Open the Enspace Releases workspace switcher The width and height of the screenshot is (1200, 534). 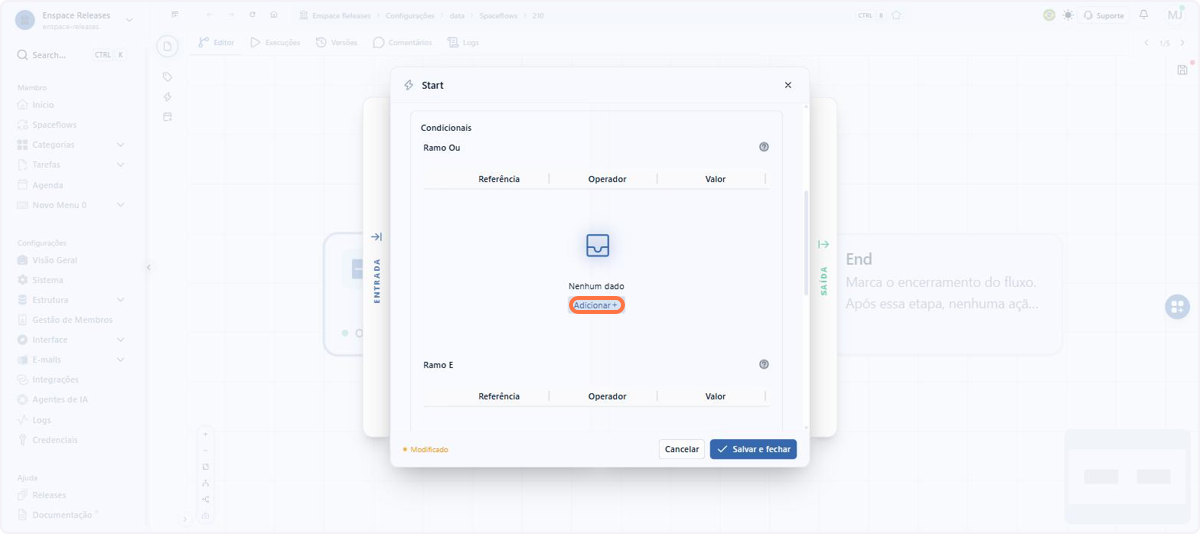(75, 20)
